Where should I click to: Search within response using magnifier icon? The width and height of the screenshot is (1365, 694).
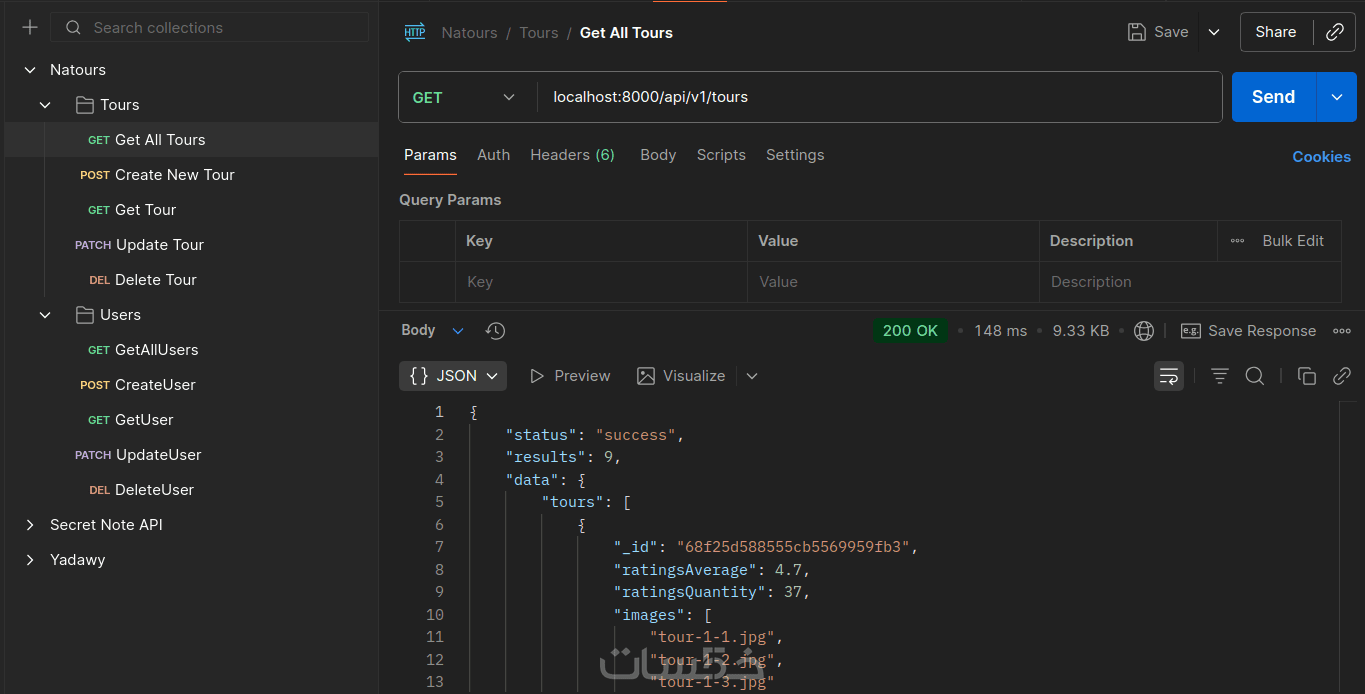(1255, 376)
